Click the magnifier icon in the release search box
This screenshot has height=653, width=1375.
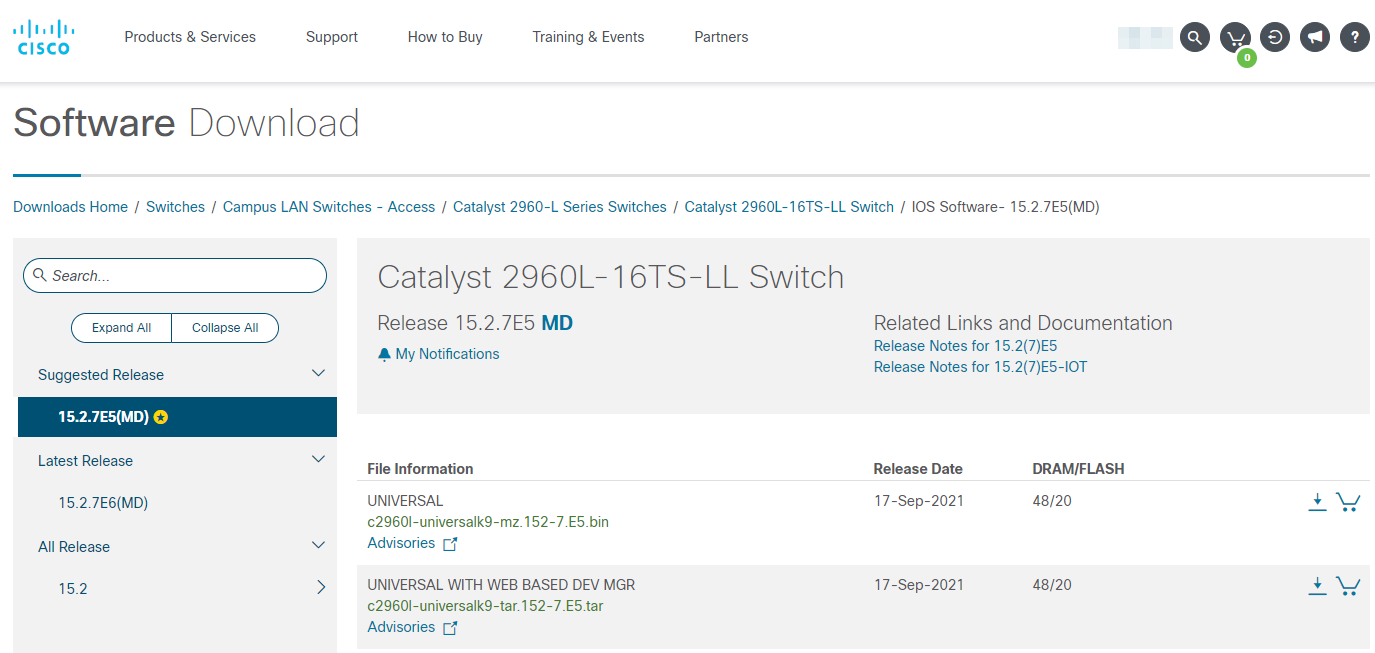(40, 275)
